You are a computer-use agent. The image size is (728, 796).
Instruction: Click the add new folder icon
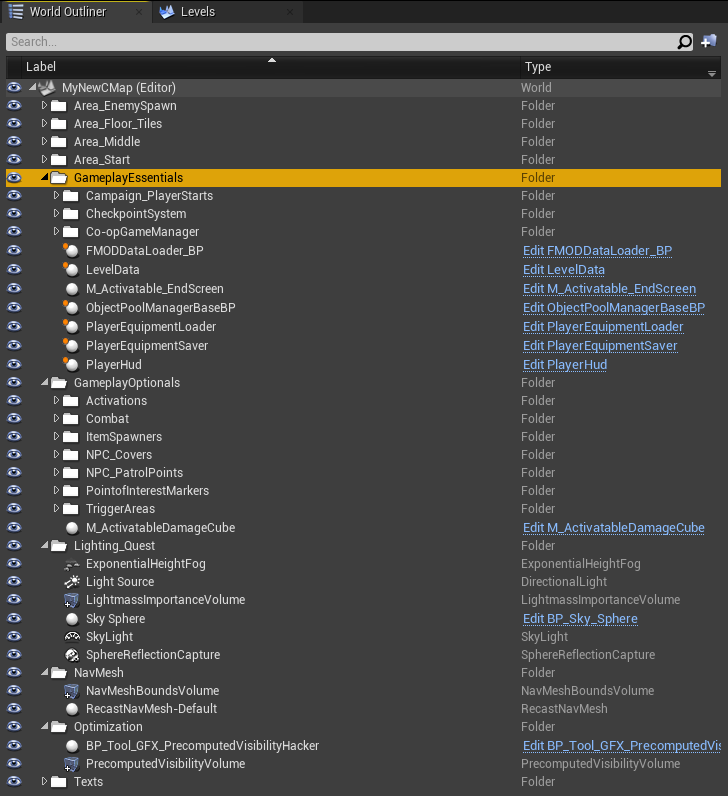(x=709, y=42)
